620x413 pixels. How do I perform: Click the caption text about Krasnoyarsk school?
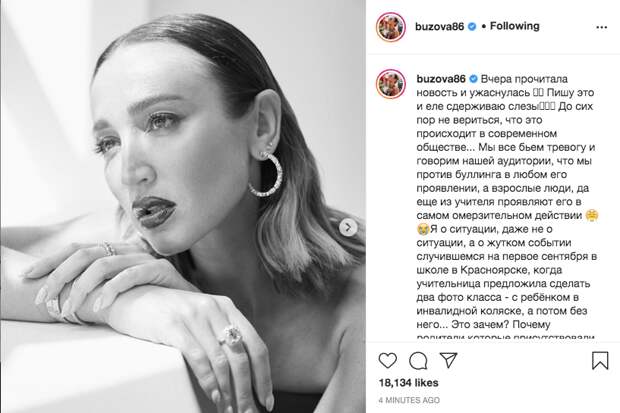(x=489, y=270)
